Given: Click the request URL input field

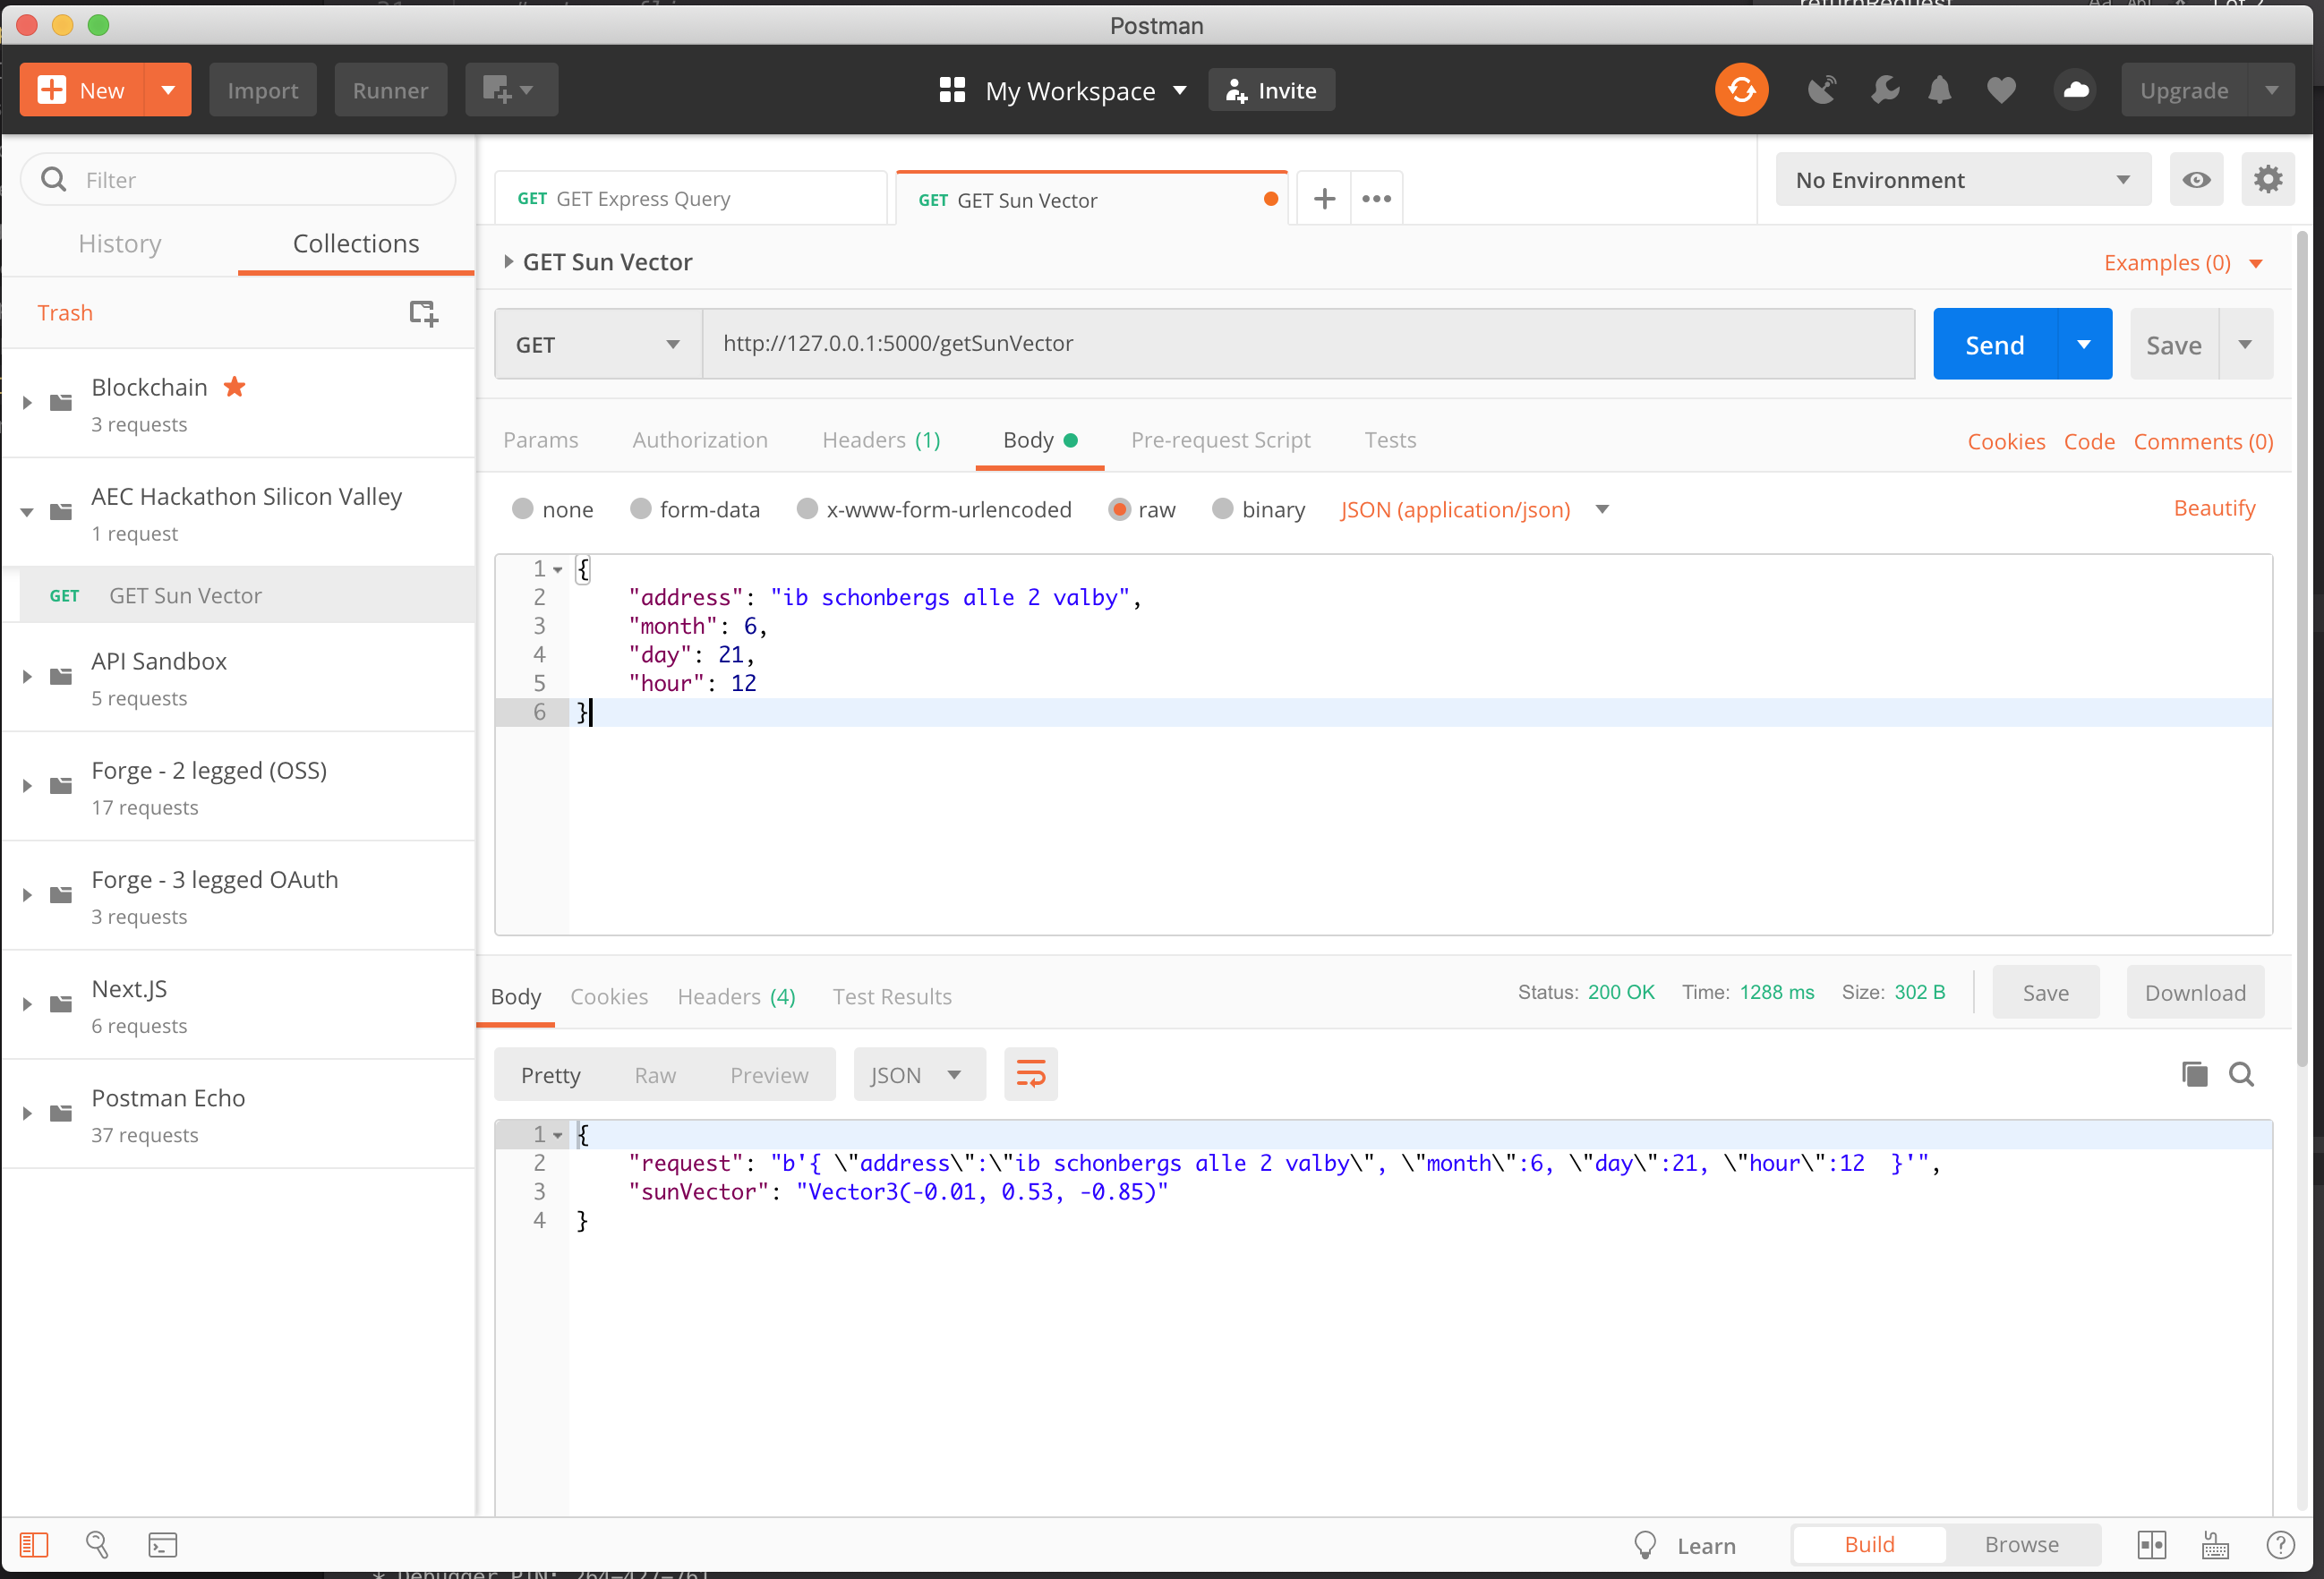Looking at the screenshot, I should [x=1307, y=344].
